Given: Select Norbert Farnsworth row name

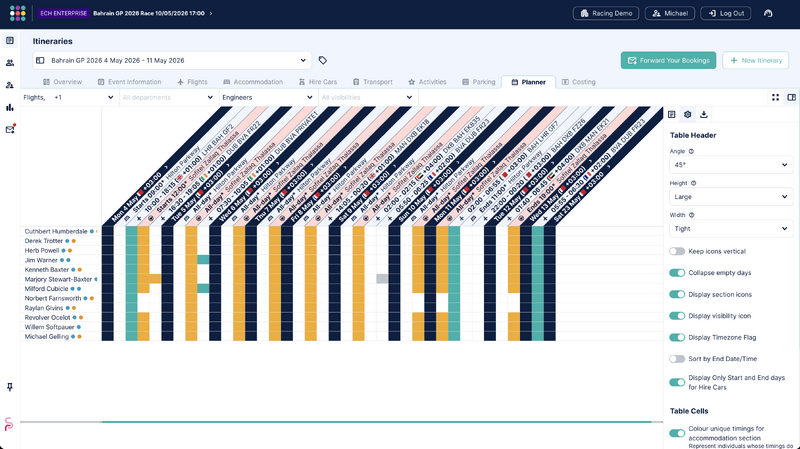Looking at the screenshot, I should 53,298.
